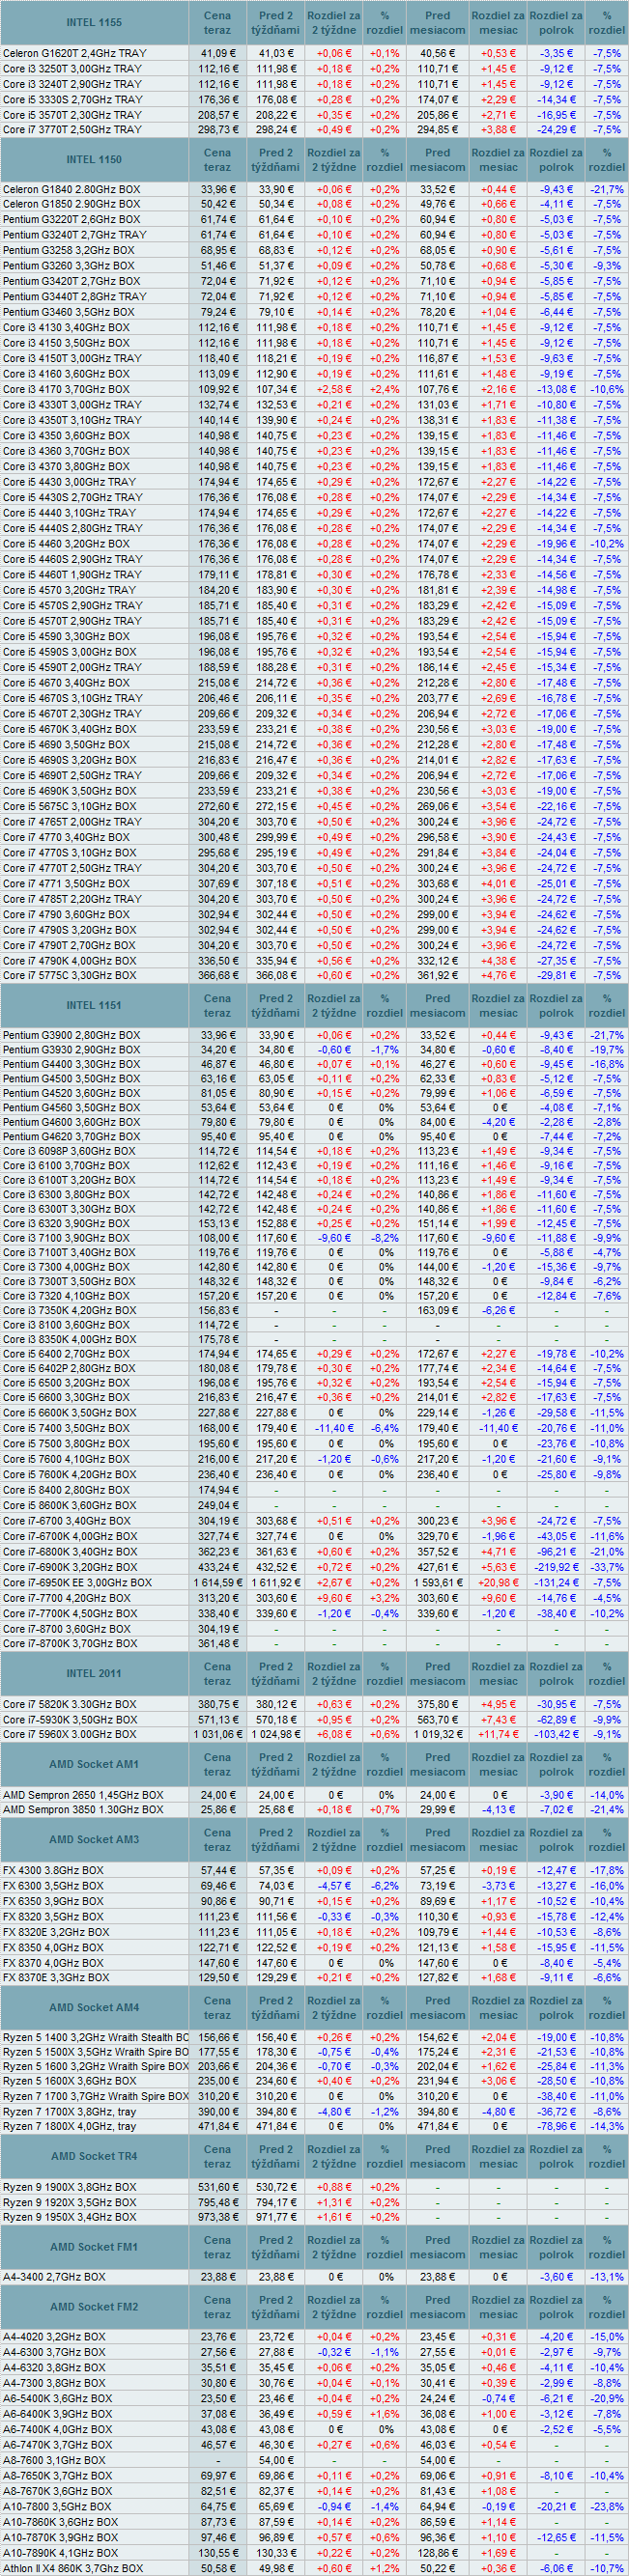The image size is (629, 2576).
Task: Select the A6-7470K 3,7GHz BOX row name
Action: tap(57, 2444)
